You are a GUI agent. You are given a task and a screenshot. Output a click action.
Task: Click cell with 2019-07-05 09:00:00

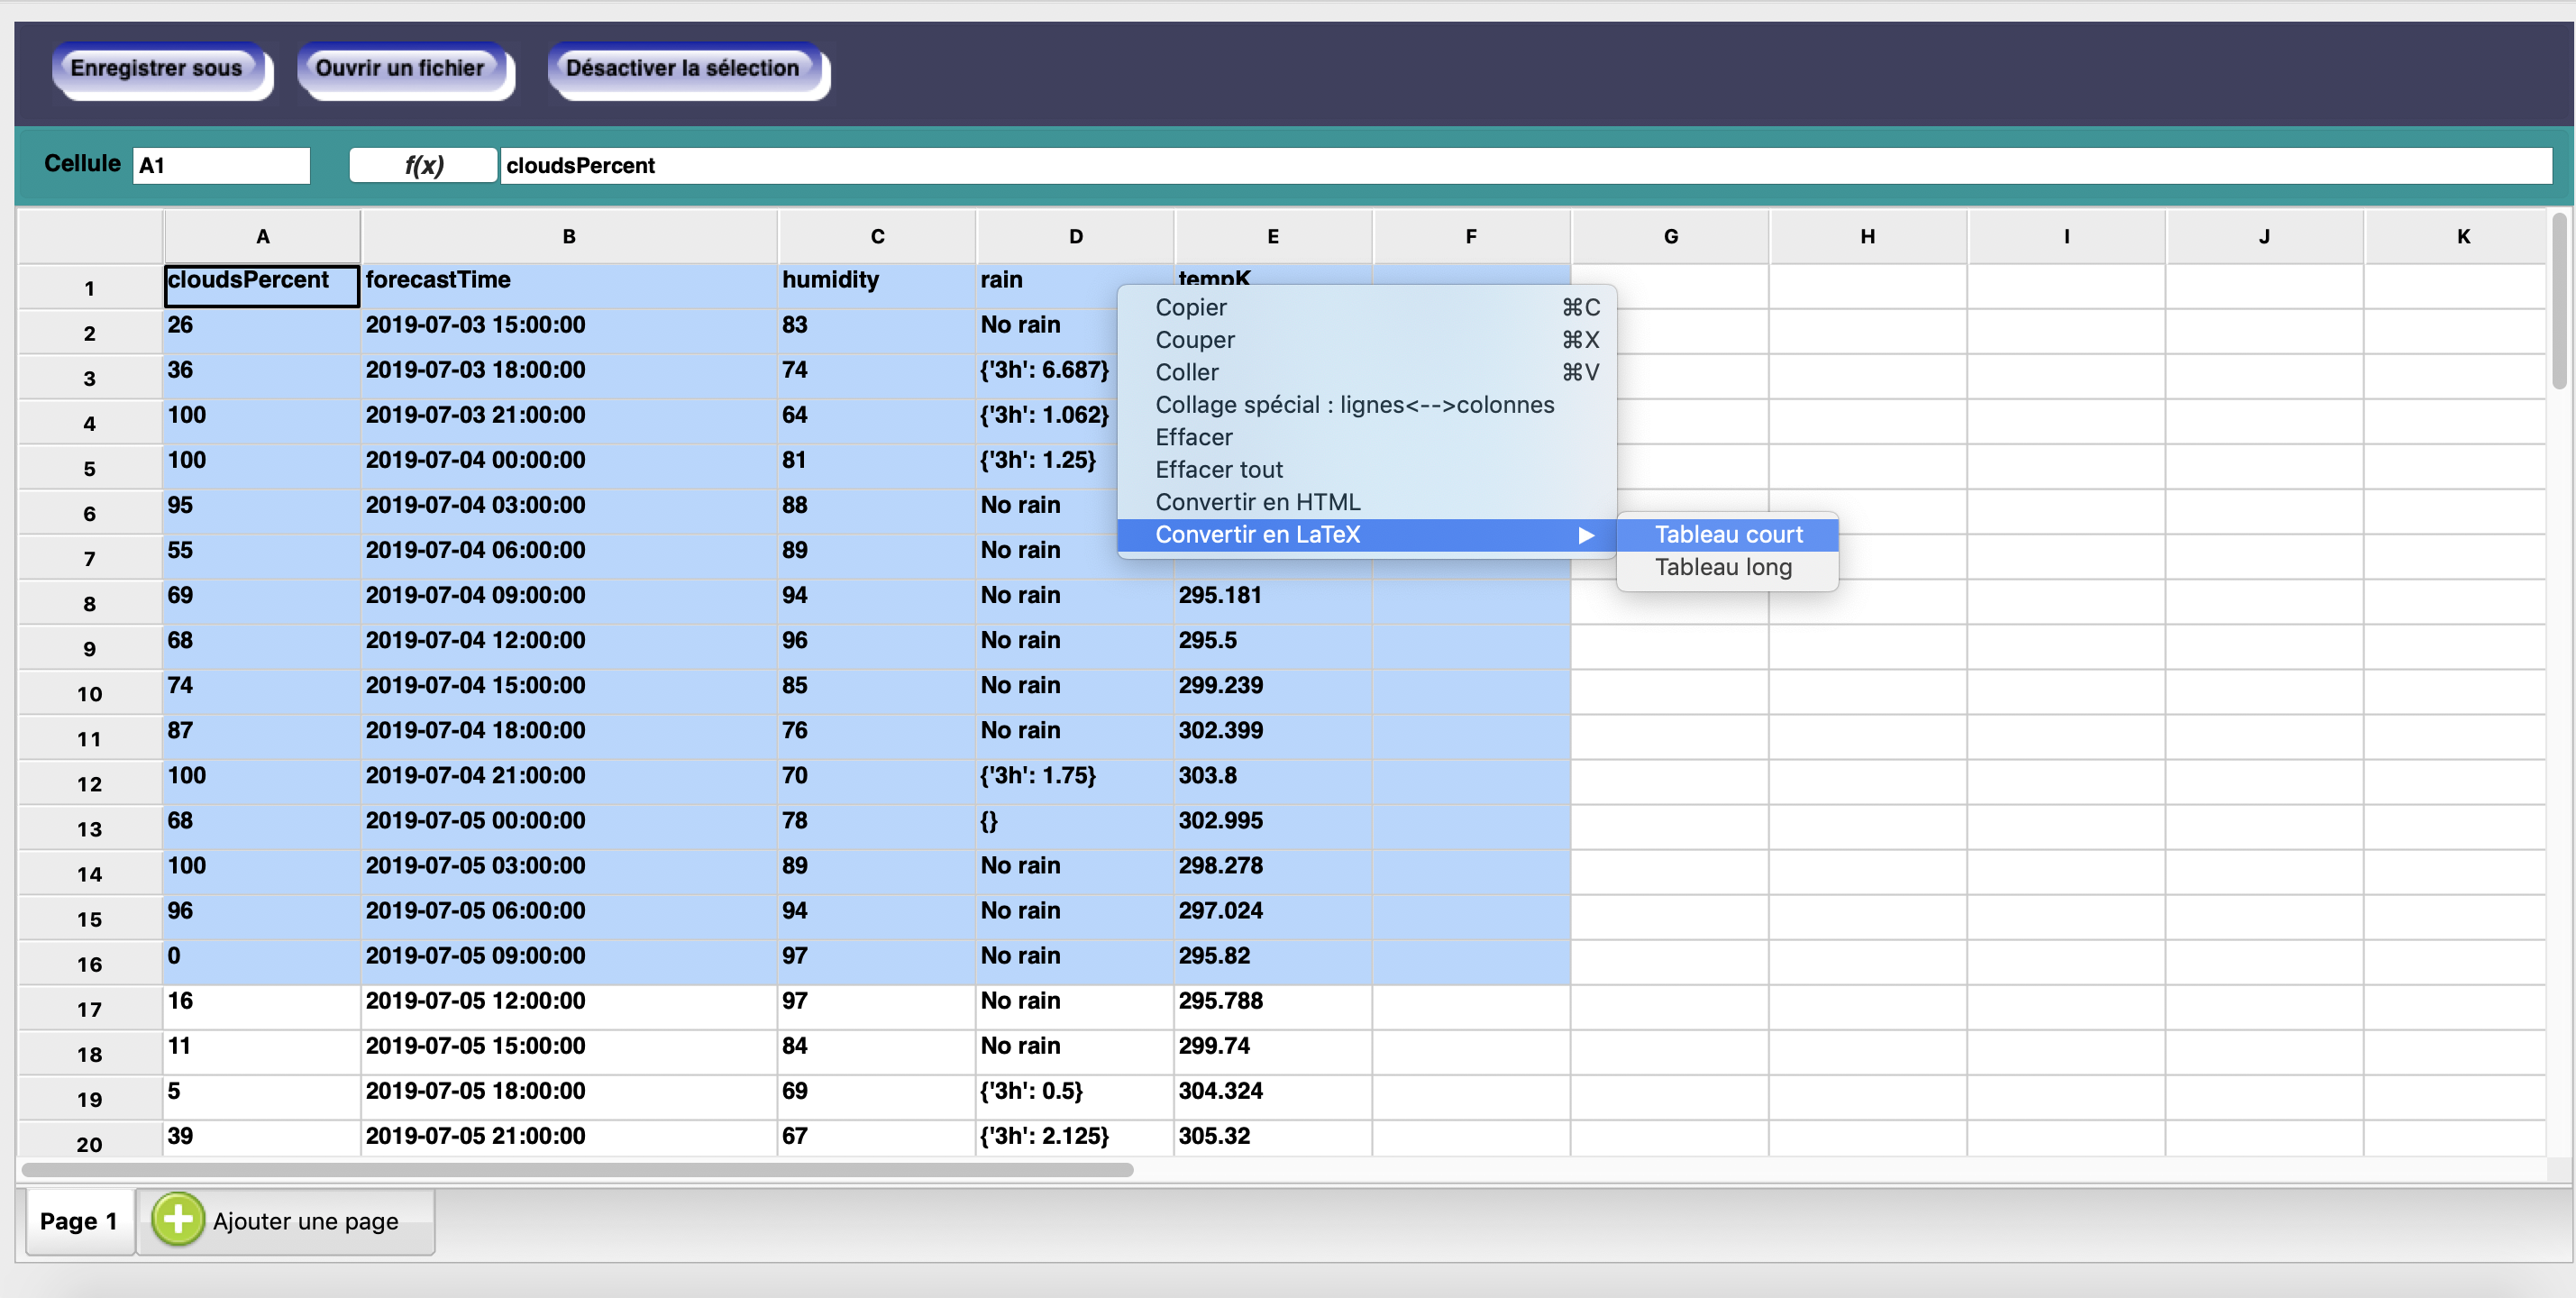[x=569, y=962]
